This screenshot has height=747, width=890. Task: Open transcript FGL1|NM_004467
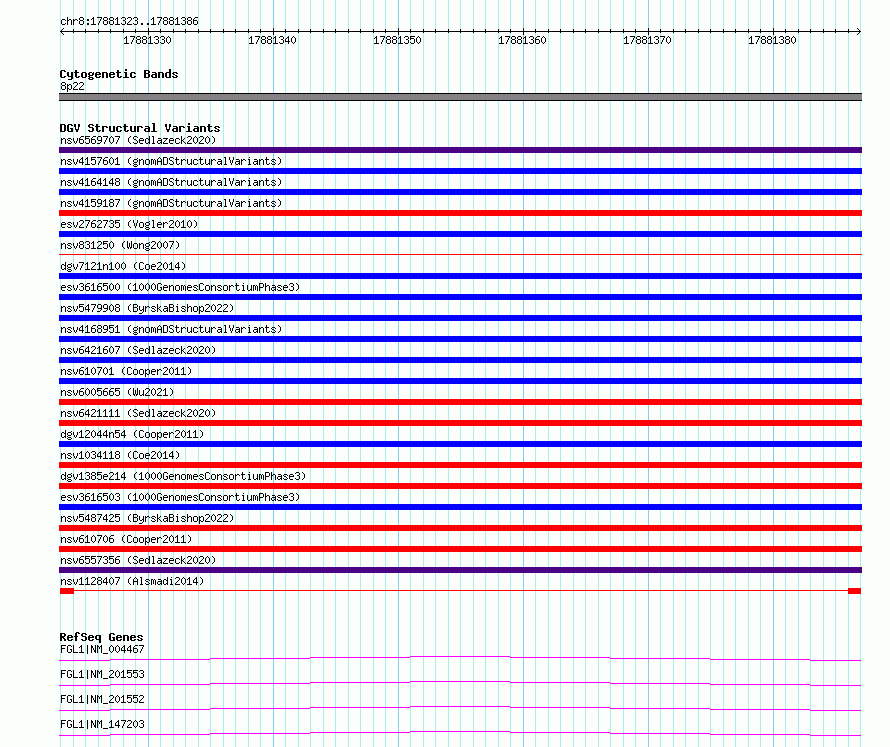pyautogui.click(x=102, y=649)
